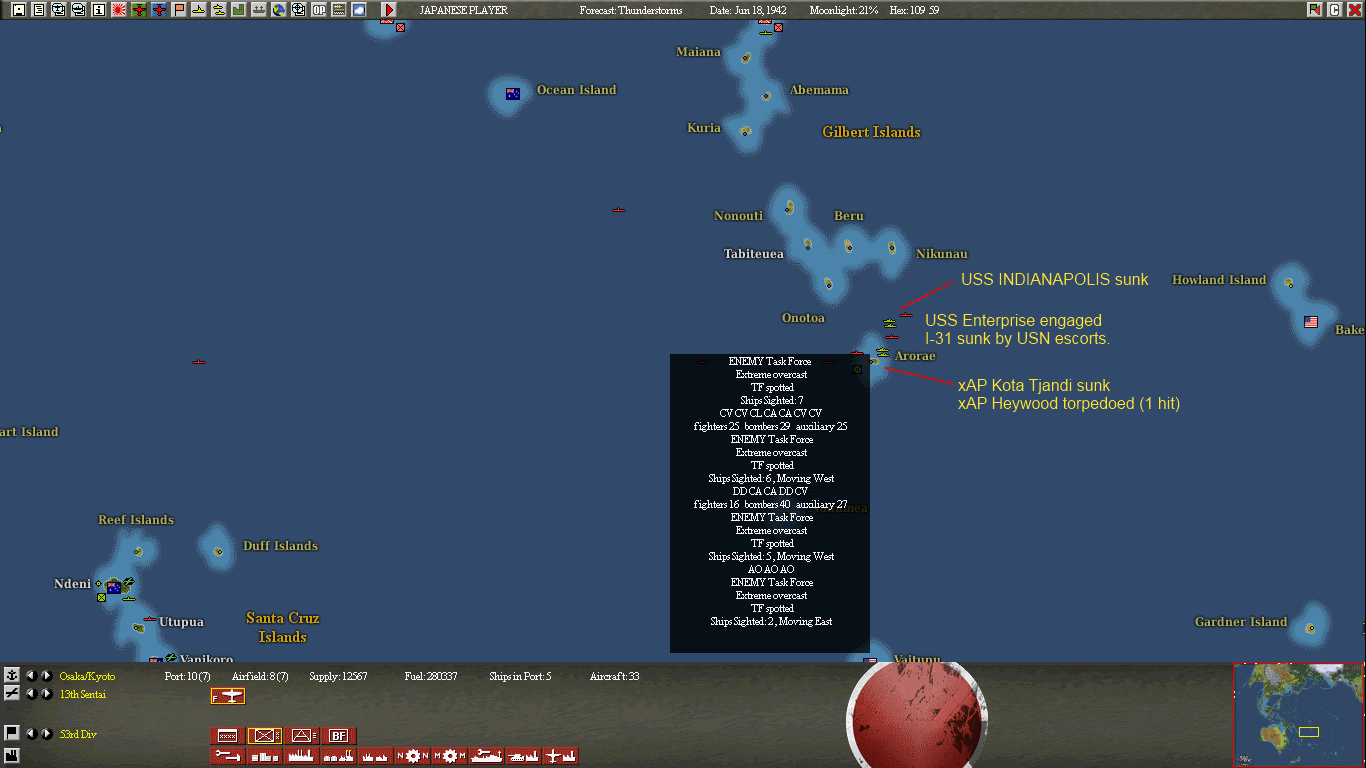Click the 'N' gear industry button
The image size is (1366, 768).
point(413,756)
